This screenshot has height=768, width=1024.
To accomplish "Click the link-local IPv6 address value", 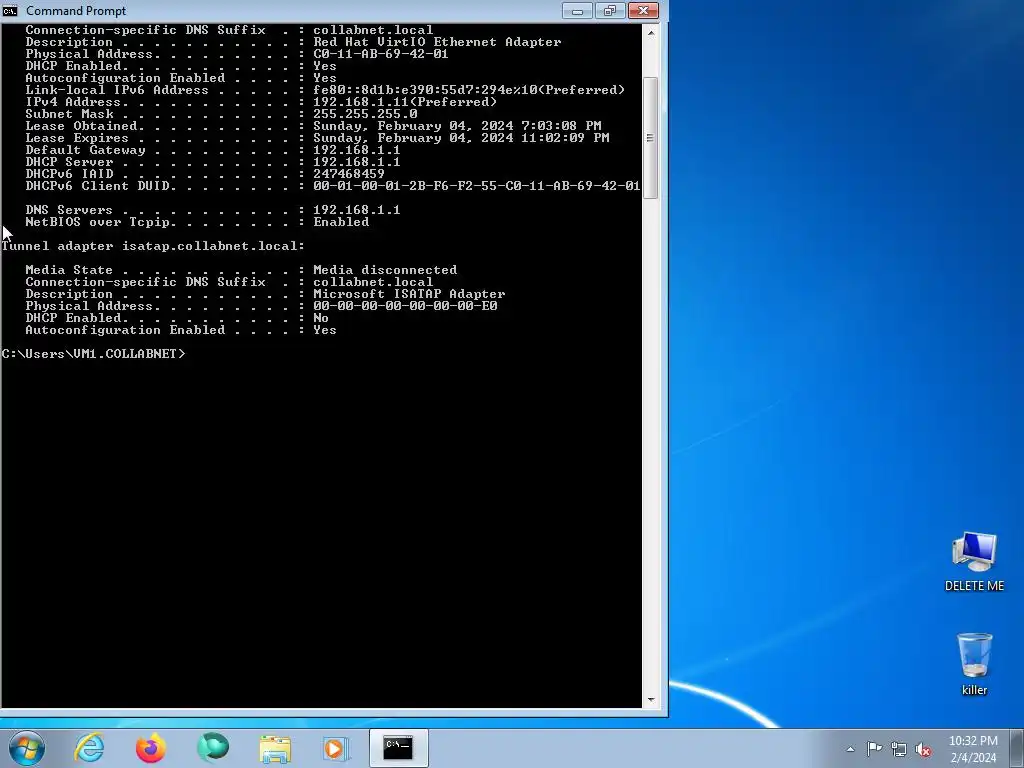I will click(x=469, y=89).
